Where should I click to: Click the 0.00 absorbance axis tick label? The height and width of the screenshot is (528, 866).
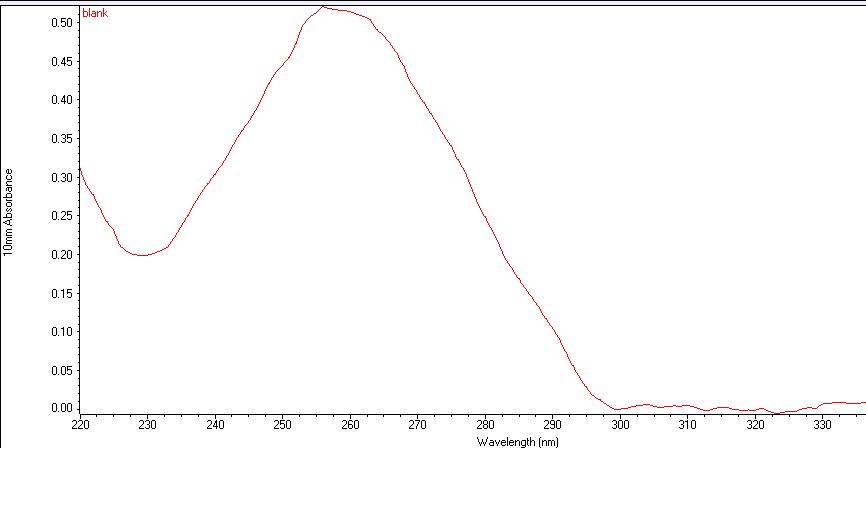[60, 408]
